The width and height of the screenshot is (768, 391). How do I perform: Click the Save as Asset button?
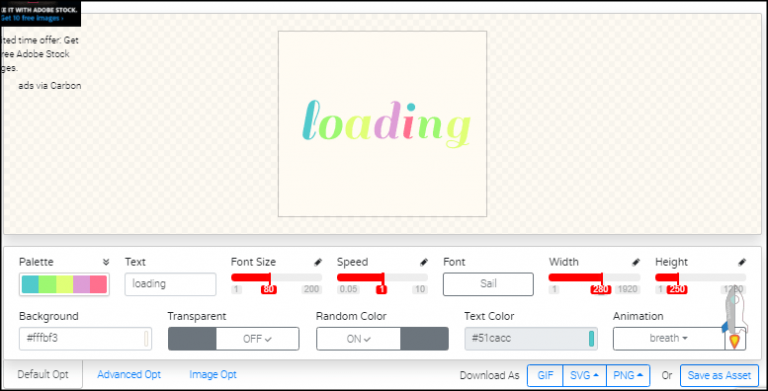pos(719,376)
